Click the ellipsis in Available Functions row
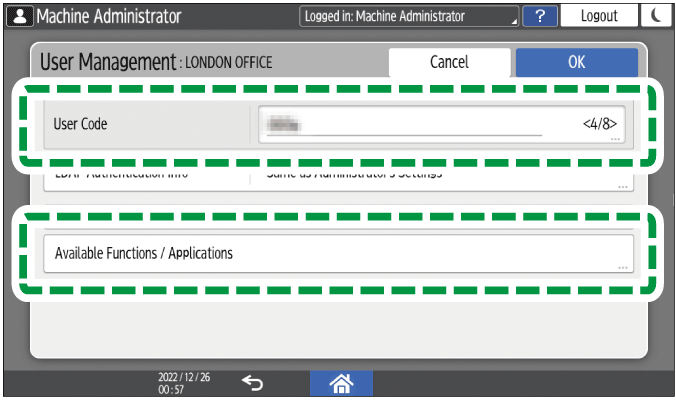Image resolution: width=676 pixels, height=400 pixels. (x=623, y=267)
